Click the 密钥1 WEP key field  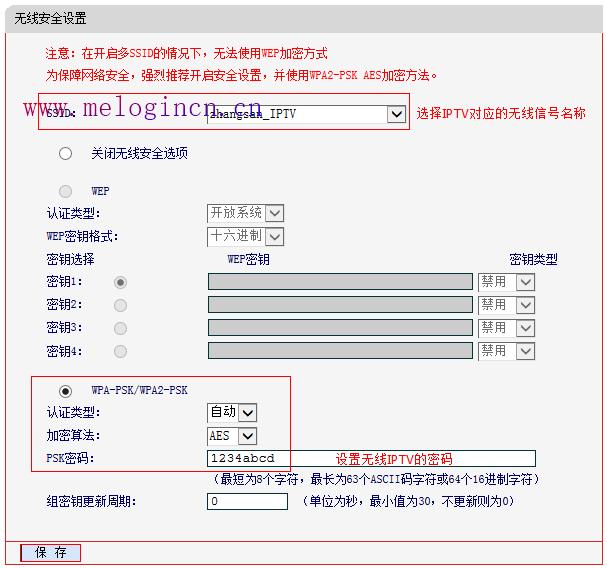click(340, 281)
